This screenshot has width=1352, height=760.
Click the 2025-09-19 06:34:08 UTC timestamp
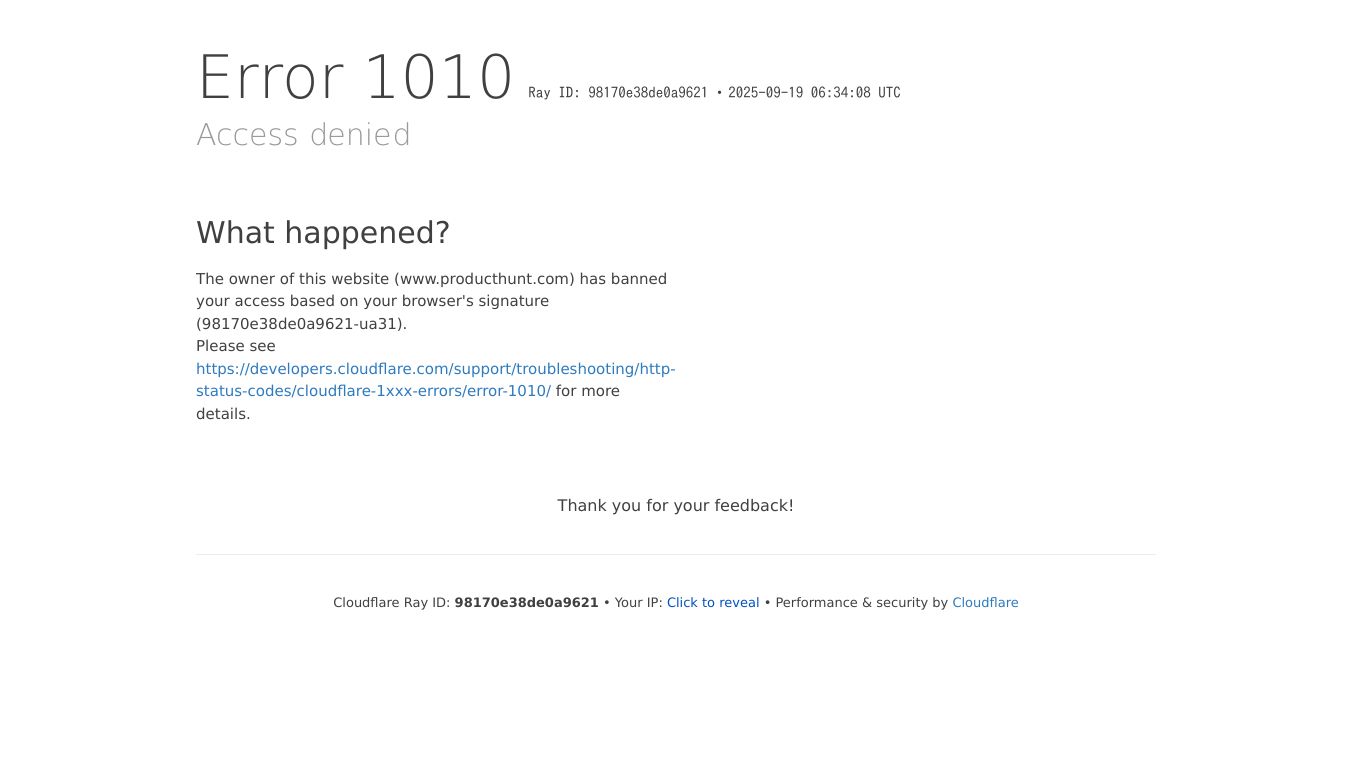pos(814,93)
